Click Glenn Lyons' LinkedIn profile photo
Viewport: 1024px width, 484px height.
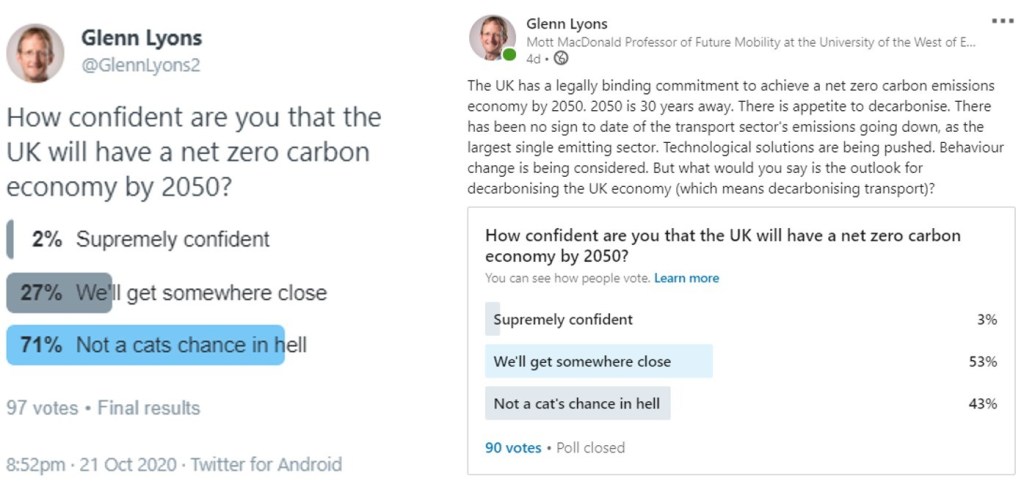[492, 38]
